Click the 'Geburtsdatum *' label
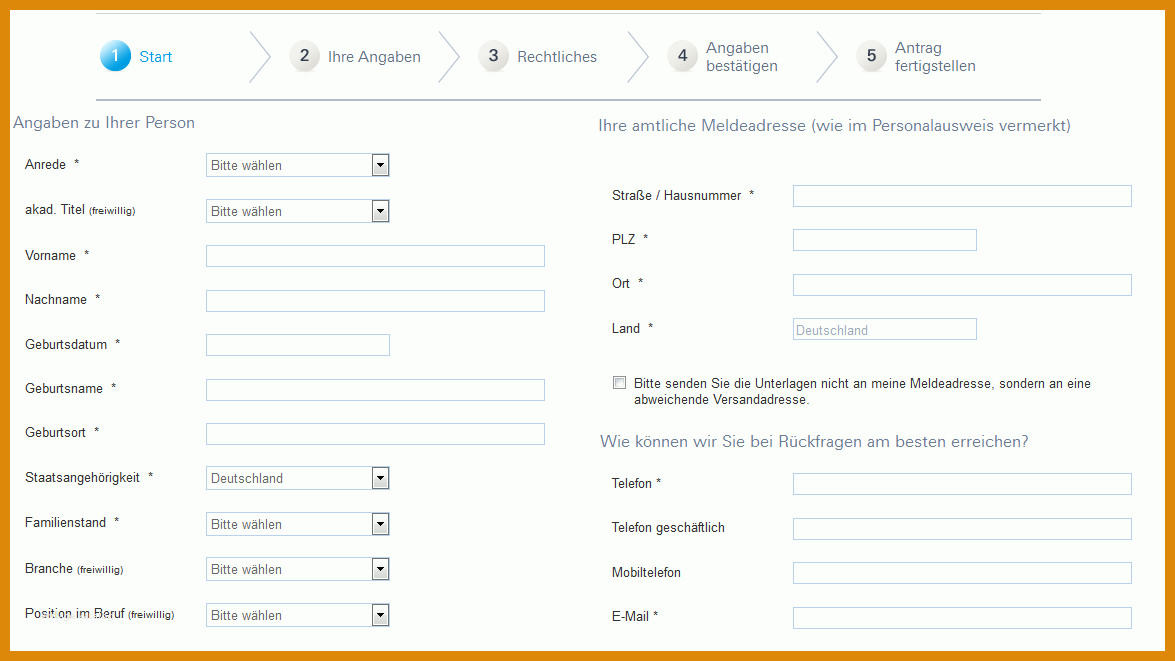1175x661 pixels. point(72,344)
